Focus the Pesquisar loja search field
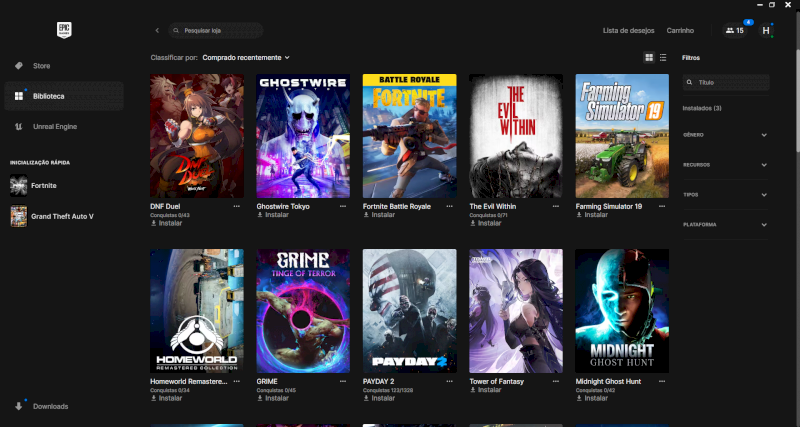This screenshot has height=427, width=800. click(x=216, y=31)
